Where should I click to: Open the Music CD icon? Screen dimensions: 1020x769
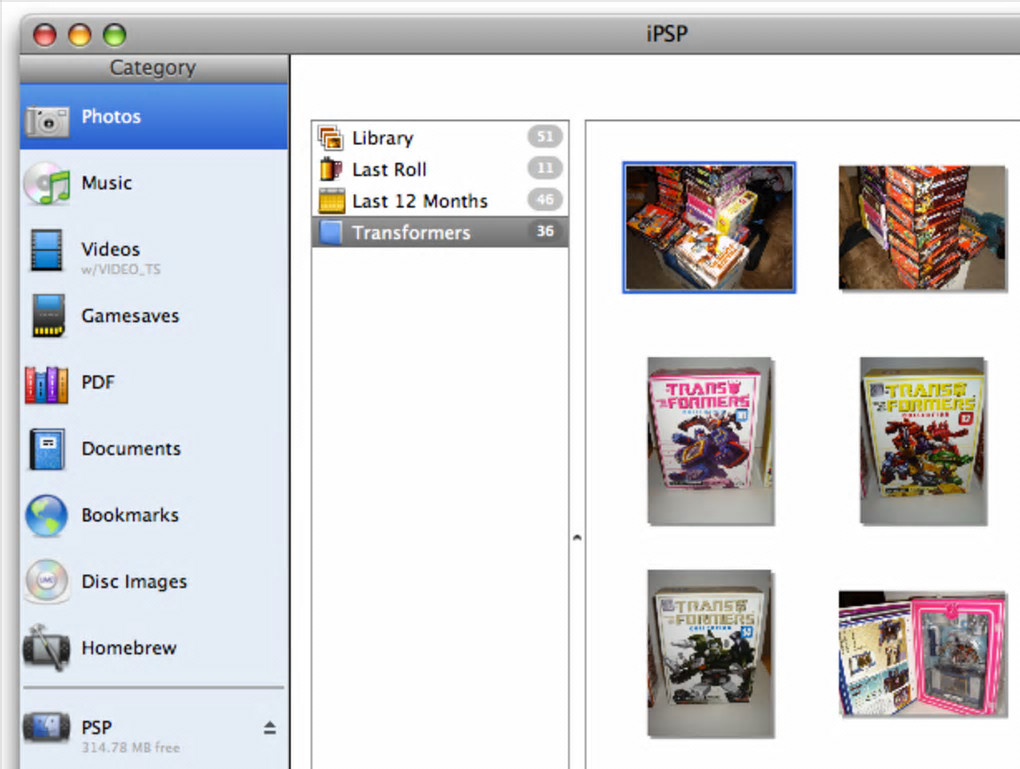[x=47, y=183]
